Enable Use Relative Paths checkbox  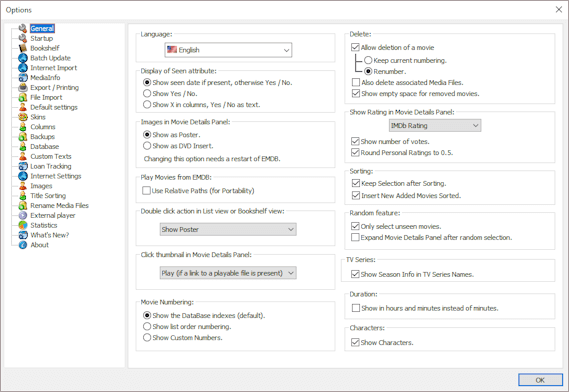(x=146, y=191)
